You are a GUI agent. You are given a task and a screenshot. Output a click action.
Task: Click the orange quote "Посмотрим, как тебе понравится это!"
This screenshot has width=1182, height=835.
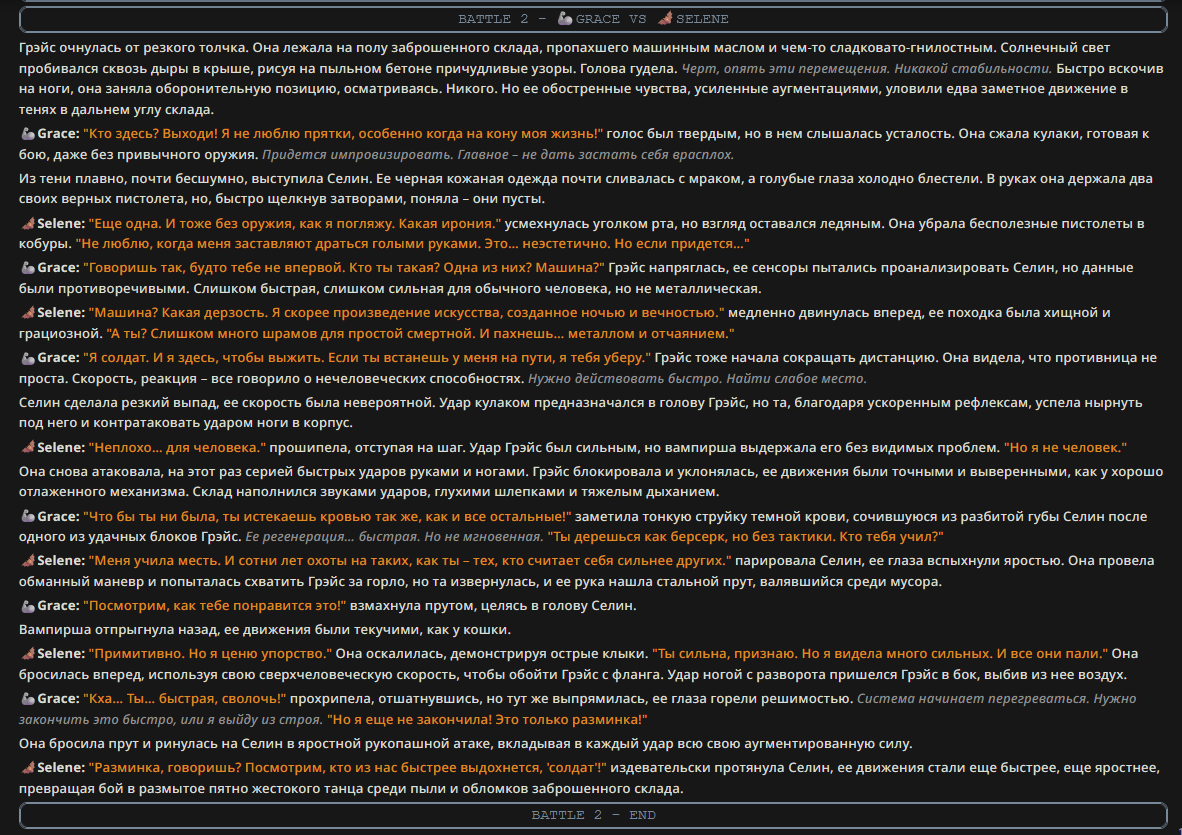[215, 605]
